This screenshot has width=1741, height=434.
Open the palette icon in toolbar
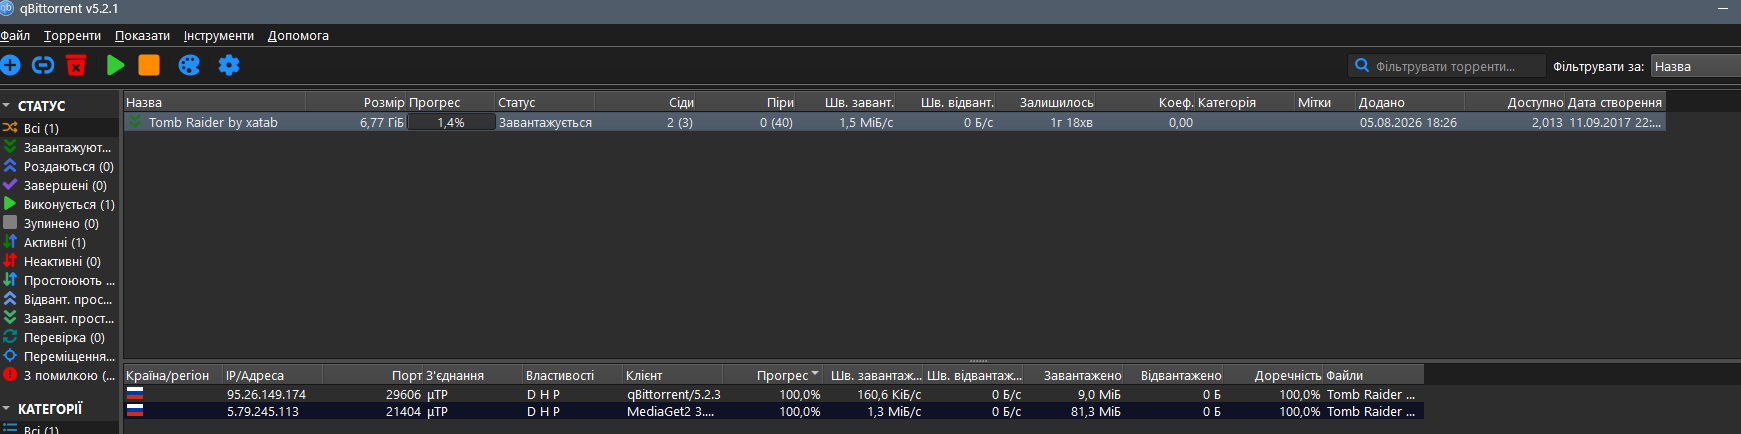(189, 65)
